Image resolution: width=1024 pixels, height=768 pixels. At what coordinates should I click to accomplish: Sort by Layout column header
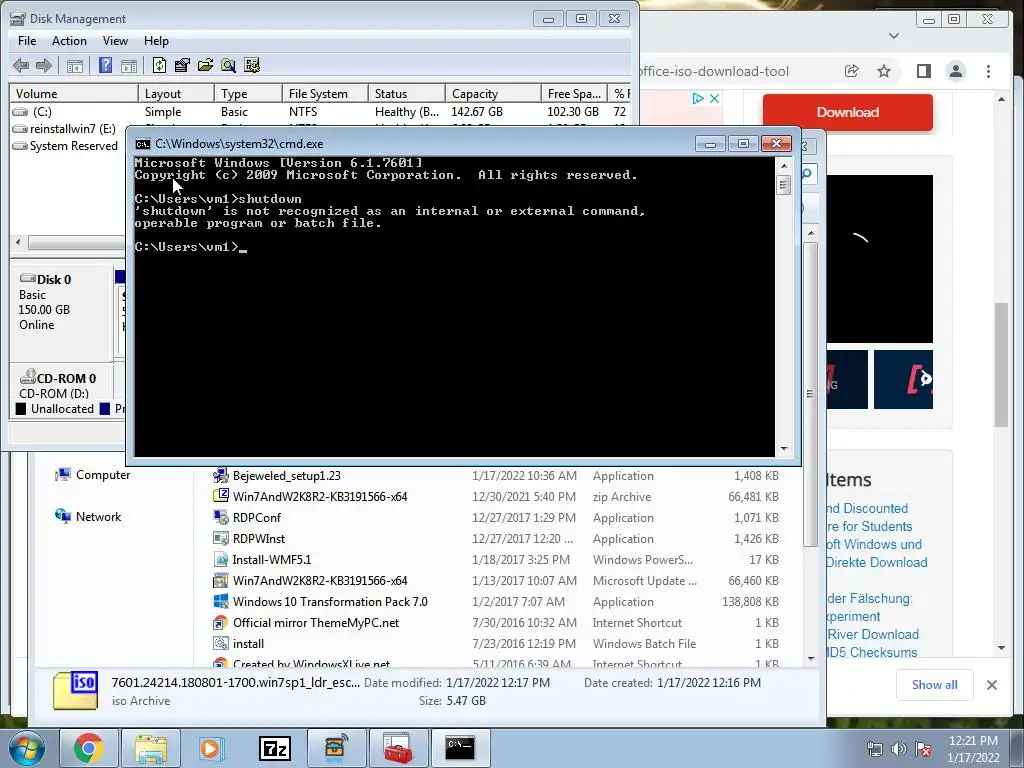point(176,93)
